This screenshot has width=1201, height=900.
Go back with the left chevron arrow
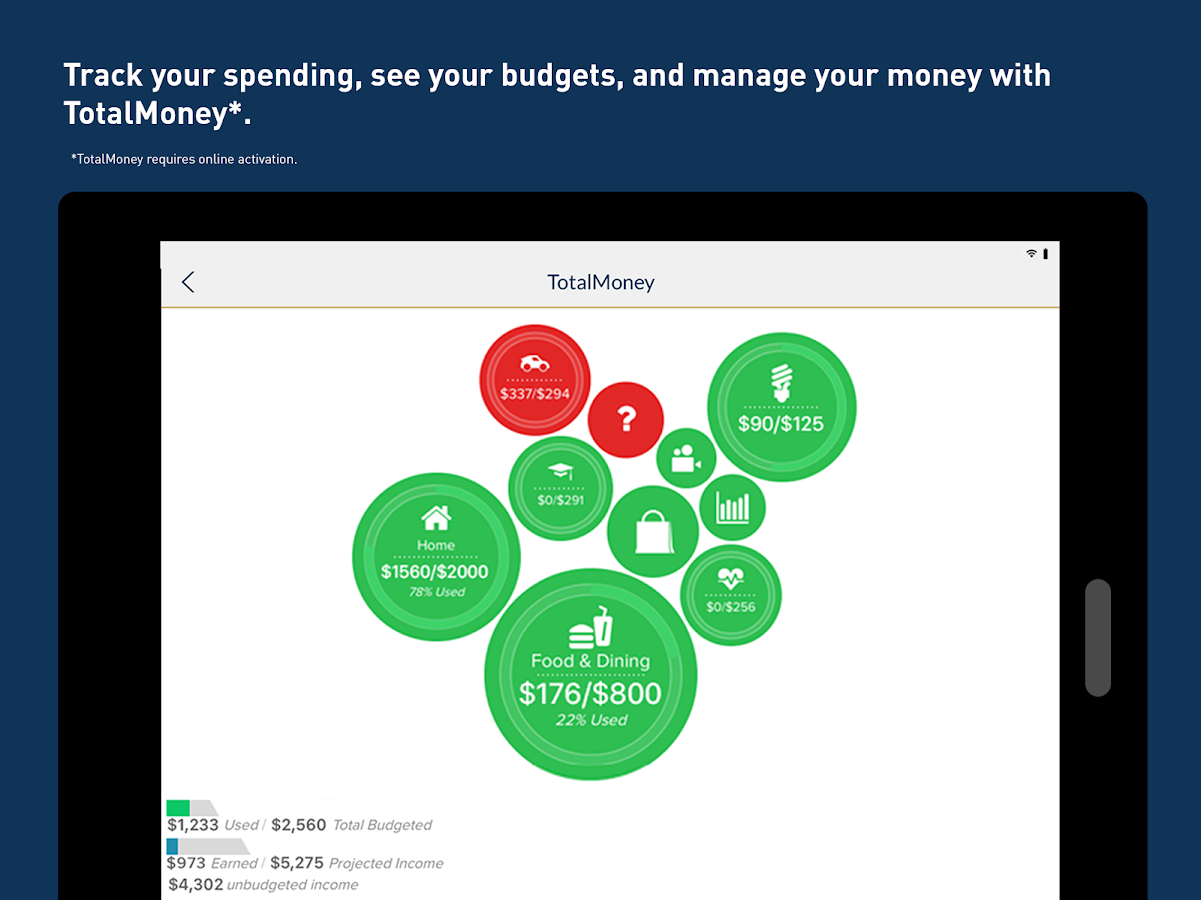coord(188,282)
